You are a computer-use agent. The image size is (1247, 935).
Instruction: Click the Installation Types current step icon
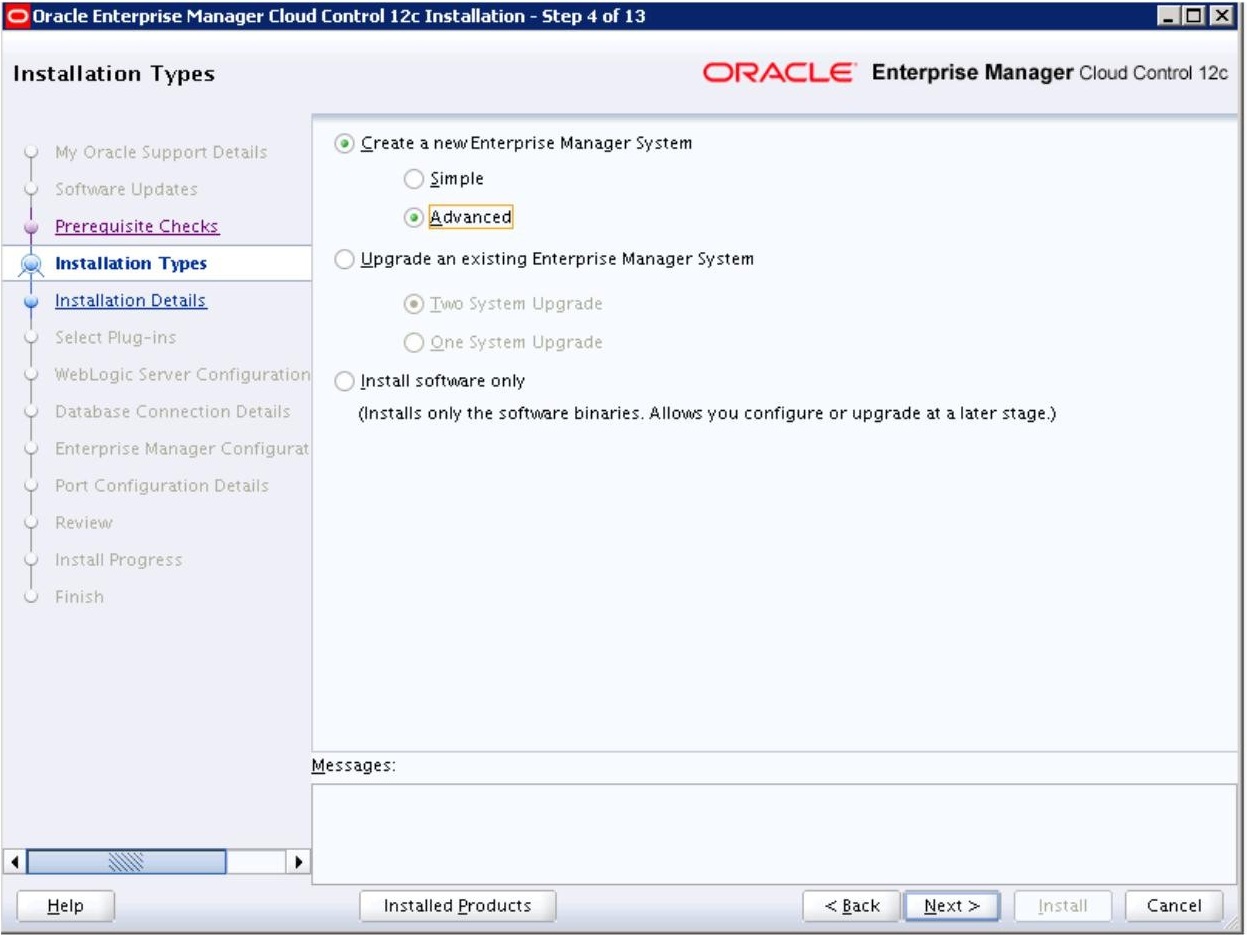31,264
